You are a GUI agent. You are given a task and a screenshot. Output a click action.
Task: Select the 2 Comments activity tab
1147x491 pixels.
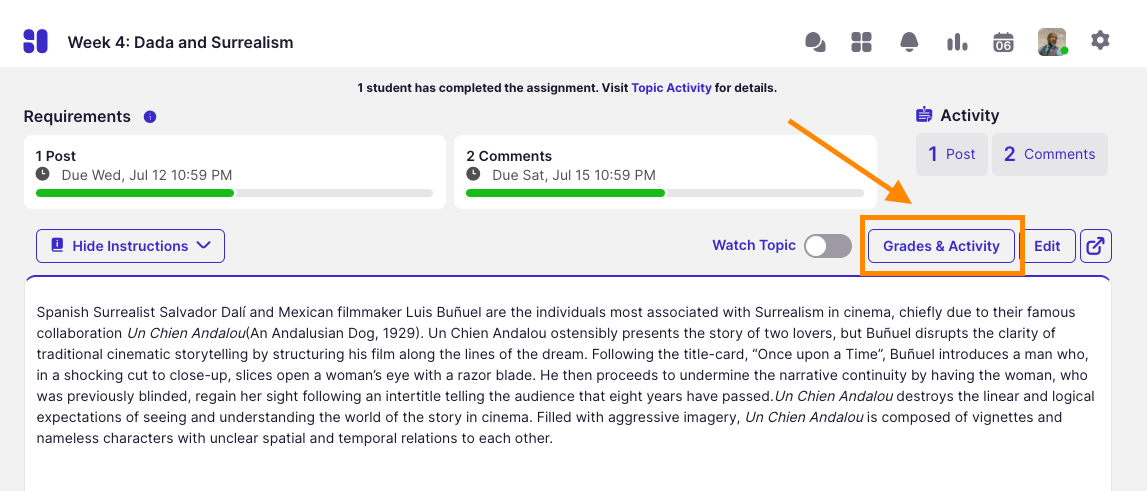[x=1049, y=154]
